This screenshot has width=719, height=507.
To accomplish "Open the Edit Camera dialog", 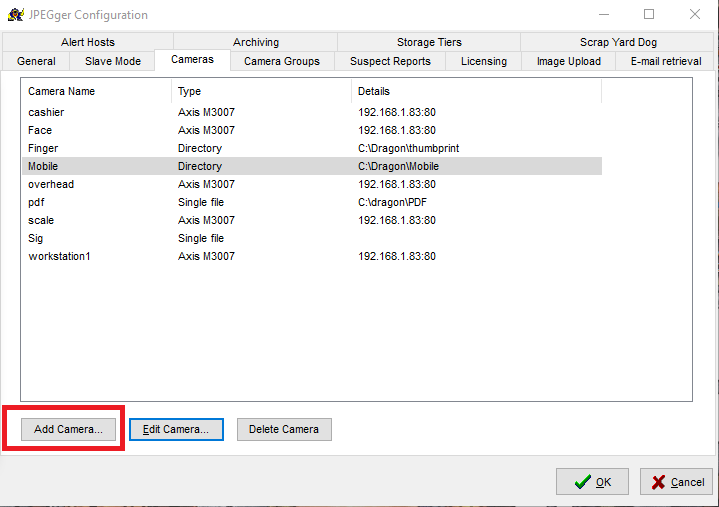I will coord(176,429).
